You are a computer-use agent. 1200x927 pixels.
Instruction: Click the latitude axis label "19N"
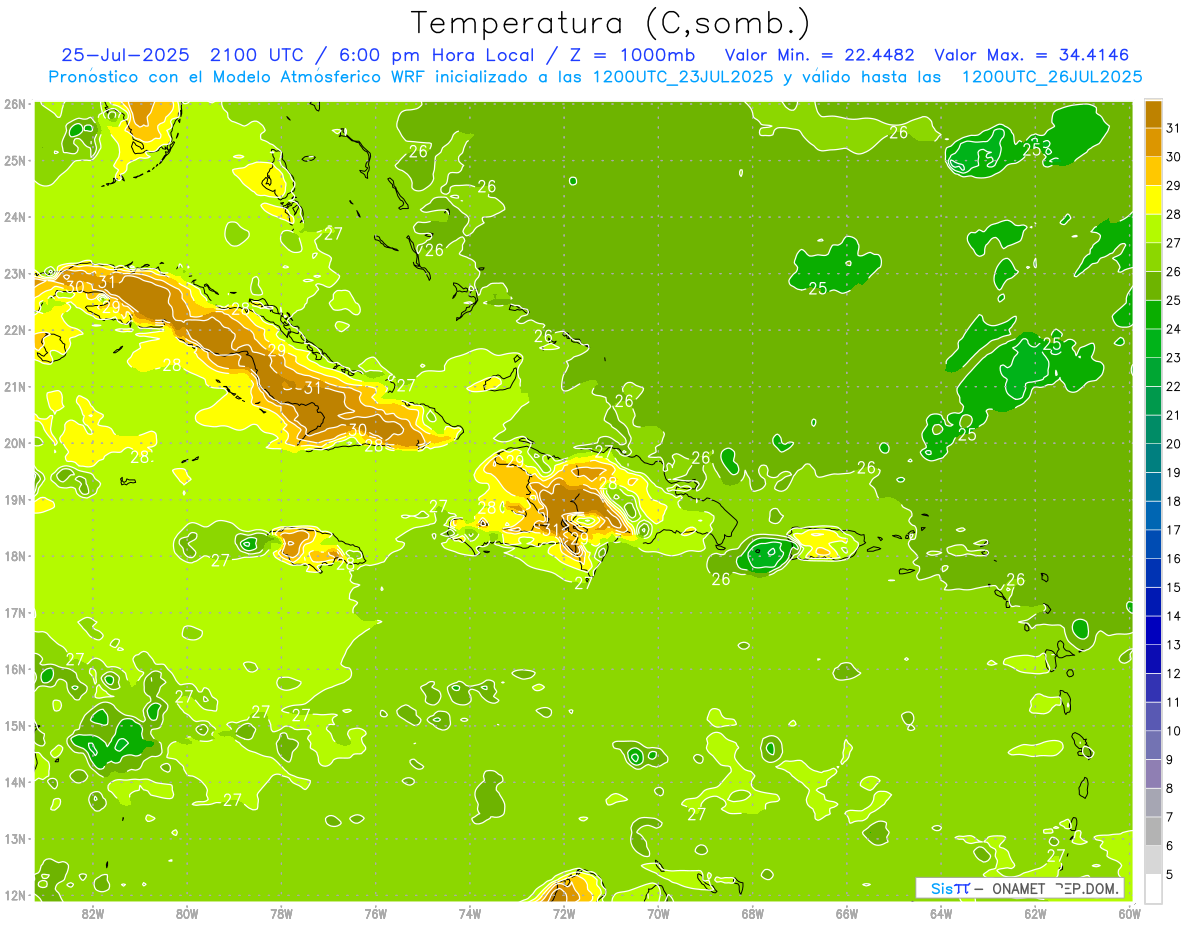pos(14,499)
